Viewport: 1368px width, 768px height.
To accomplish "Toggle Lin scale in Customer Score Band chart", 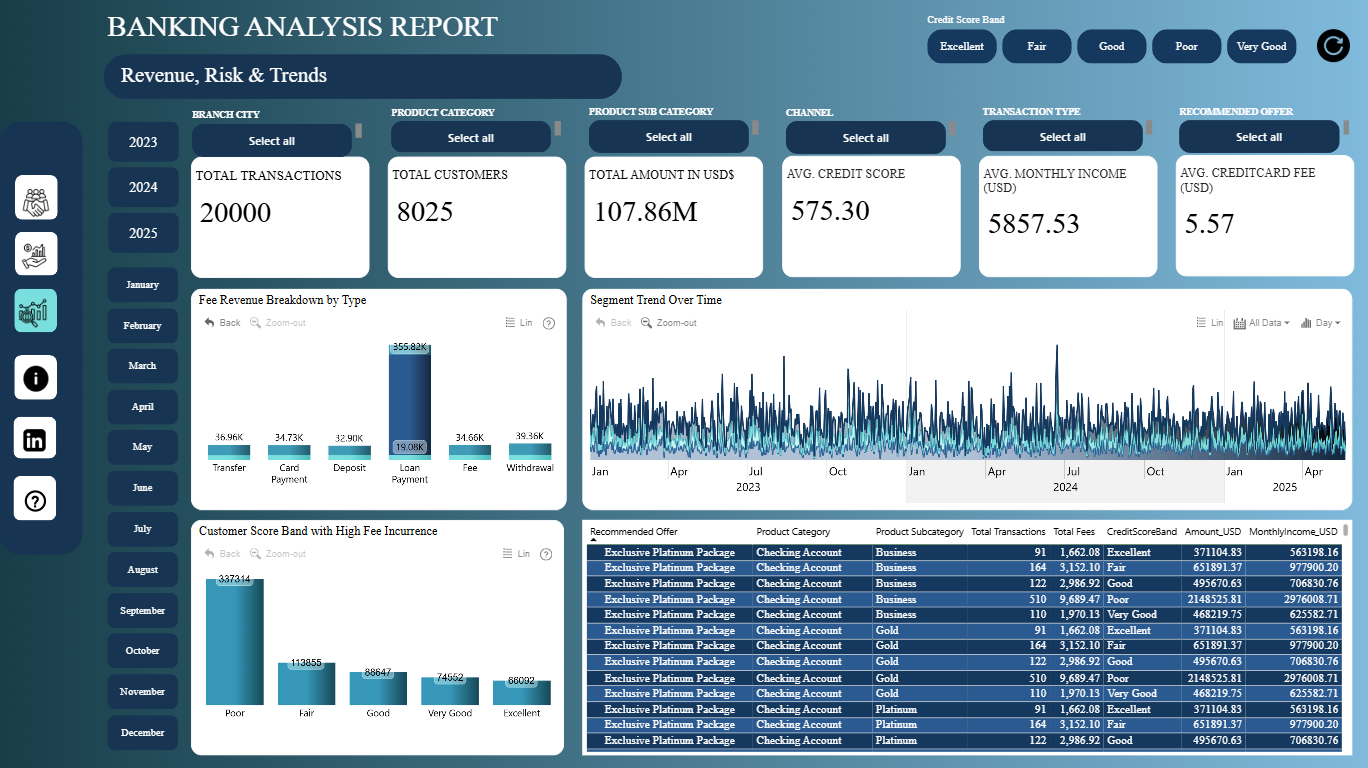I will (519, 554).
